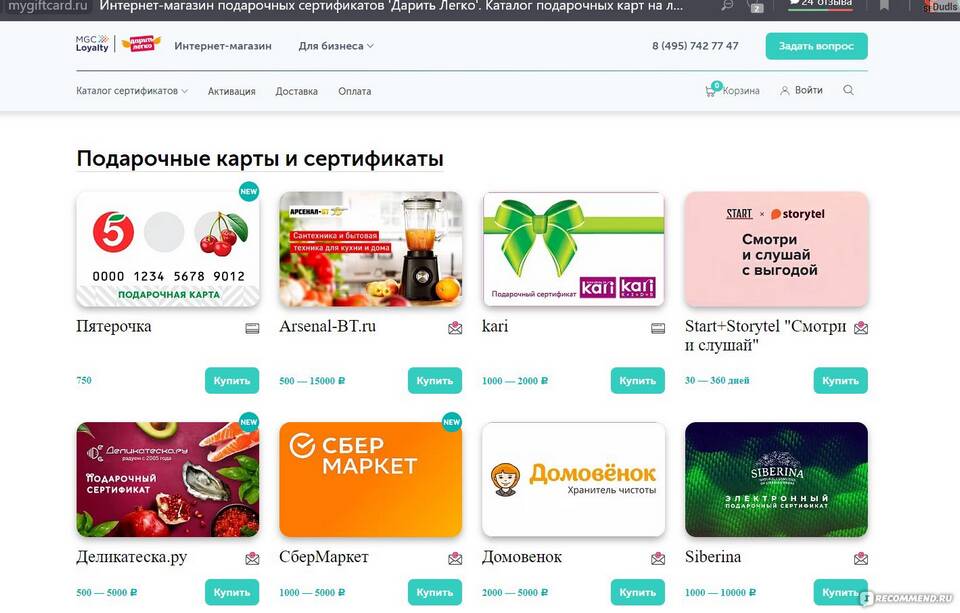Expand the Каталог сертификатов dropdown
This screenshot has width=960, height=613.
click(x=132, y=91)
